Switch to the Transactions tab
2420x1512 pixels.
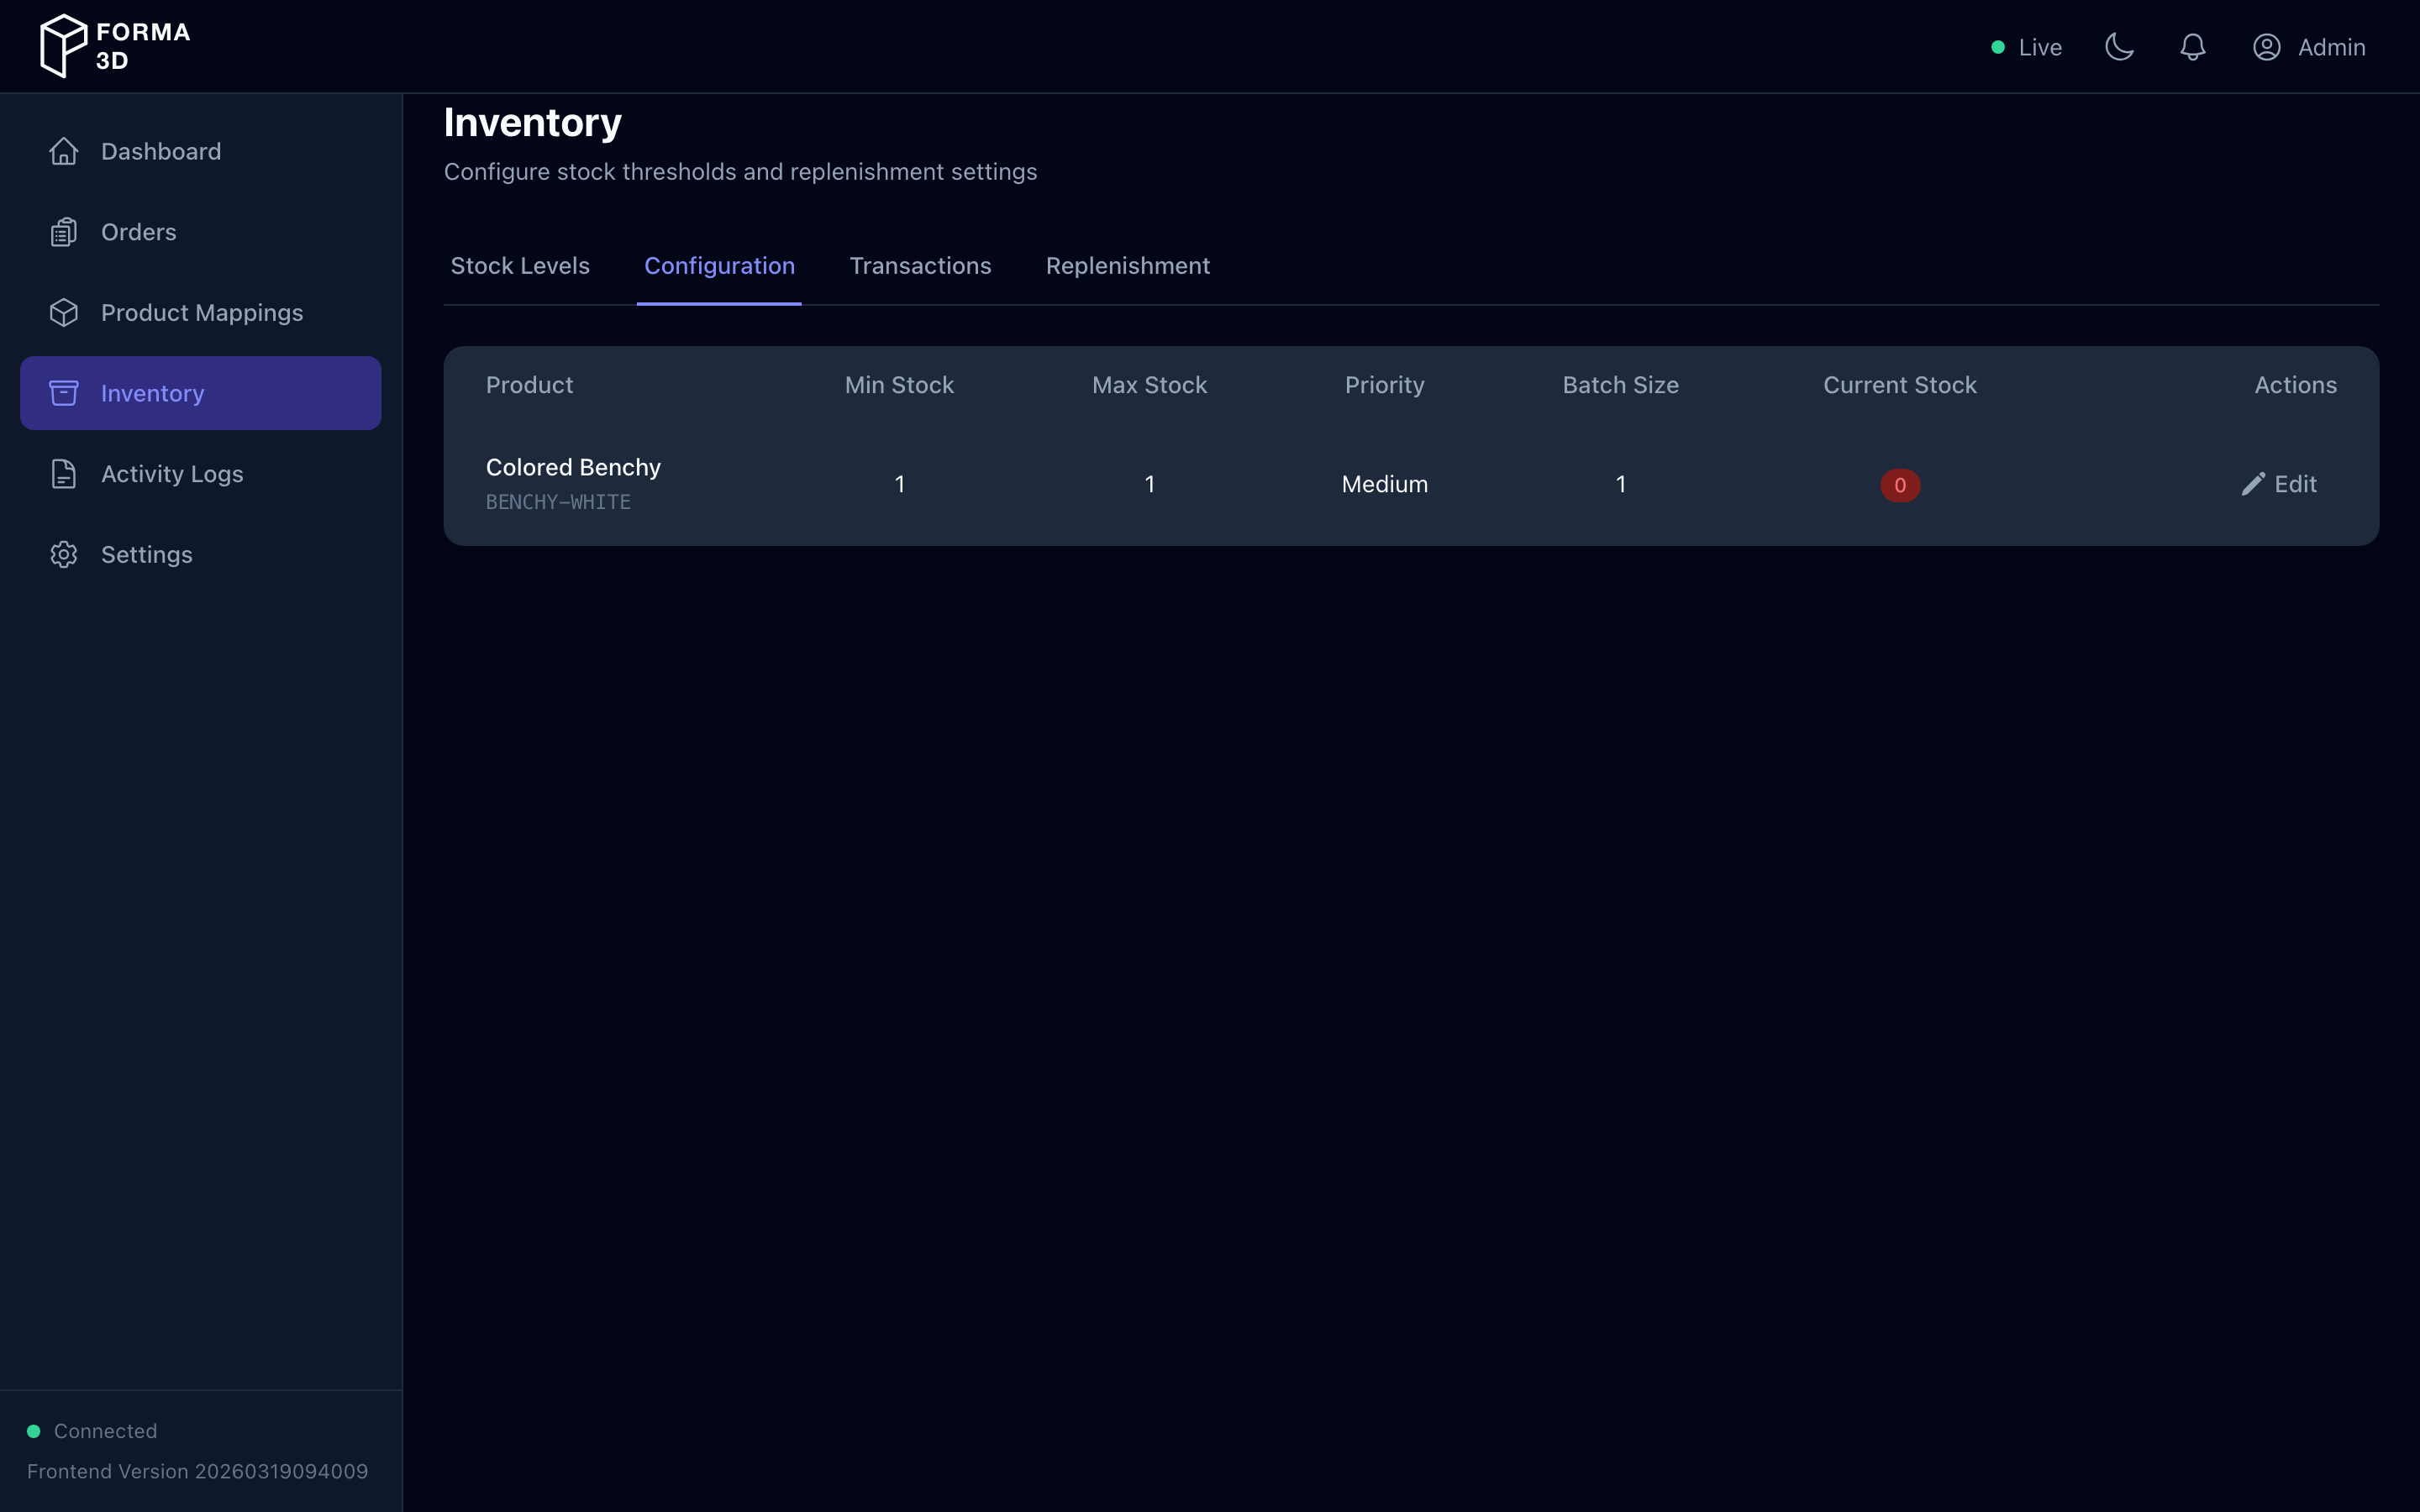[x=920, y=266]
